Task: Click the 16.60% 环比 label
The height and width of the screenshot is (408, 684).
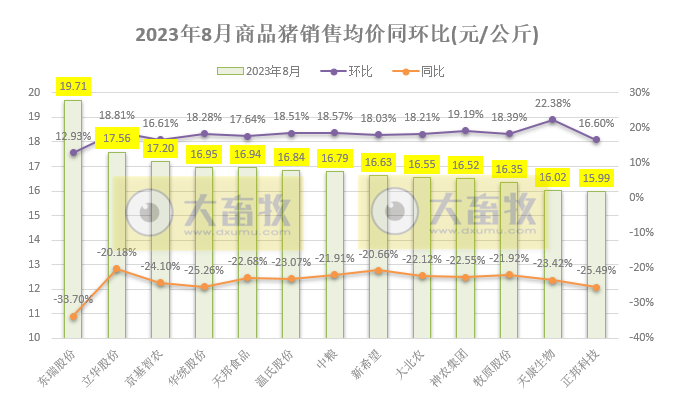Action: (x=596, y=123)
